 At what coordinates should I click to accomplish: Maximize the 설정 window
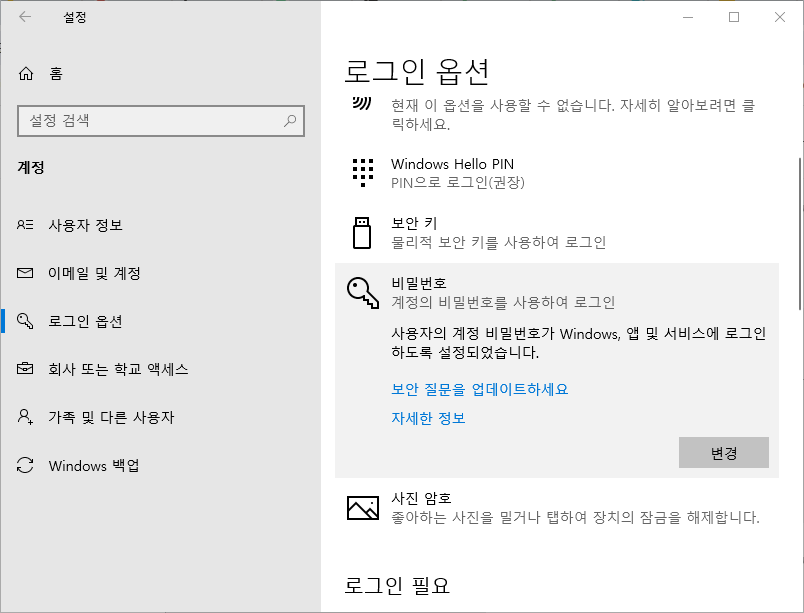(x=734, y=17)
